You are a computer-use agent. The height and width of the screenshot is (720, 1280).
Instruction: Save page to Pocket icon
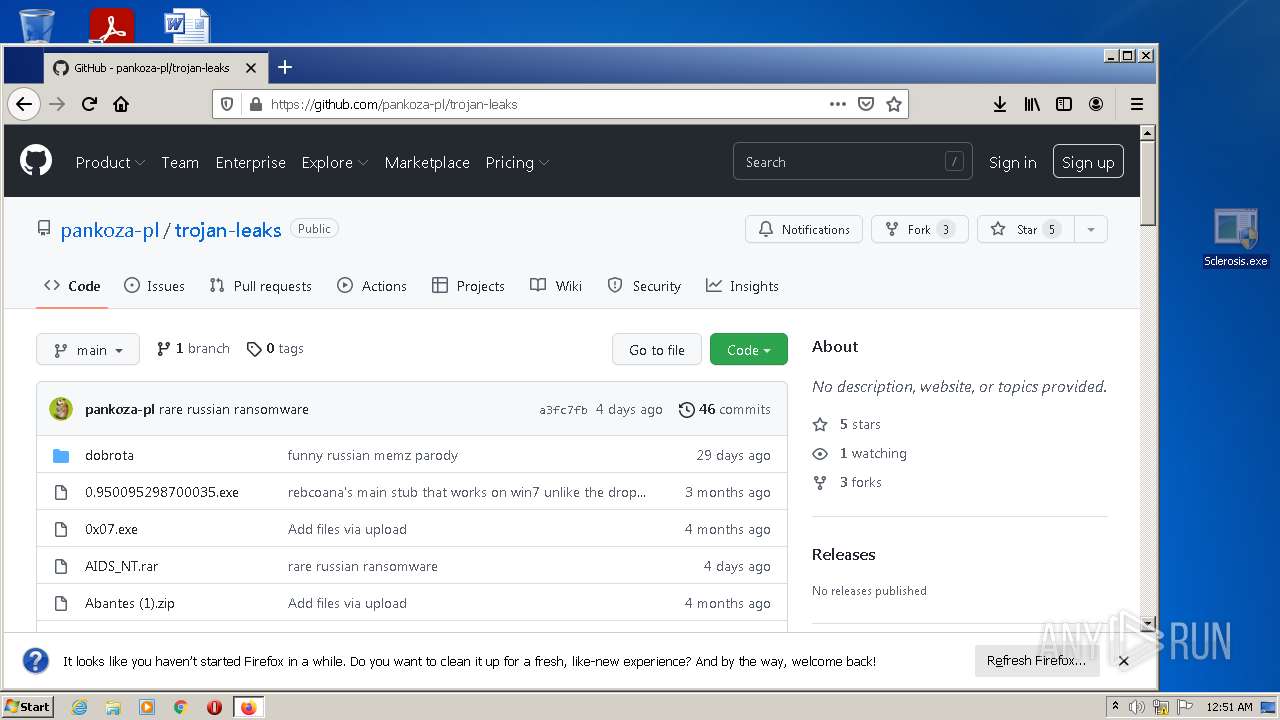pyautogui.click(x=866, y=104)
